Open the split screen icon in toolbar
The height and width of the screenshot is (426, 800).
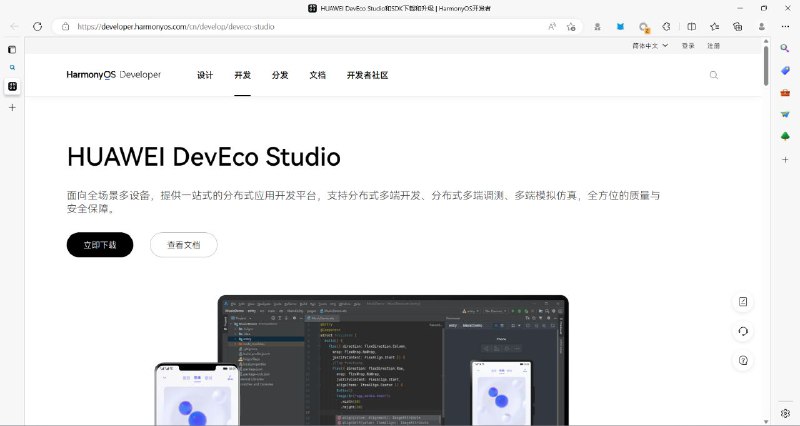pyautogui.click(x=692, y=27)
